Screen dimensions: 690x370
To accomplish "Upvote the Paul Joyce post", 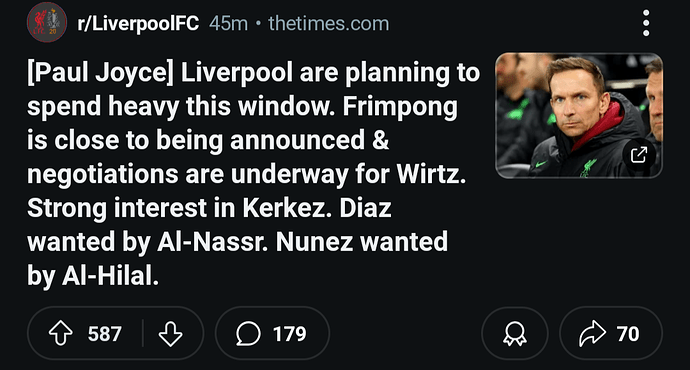I will pos(61,333).
